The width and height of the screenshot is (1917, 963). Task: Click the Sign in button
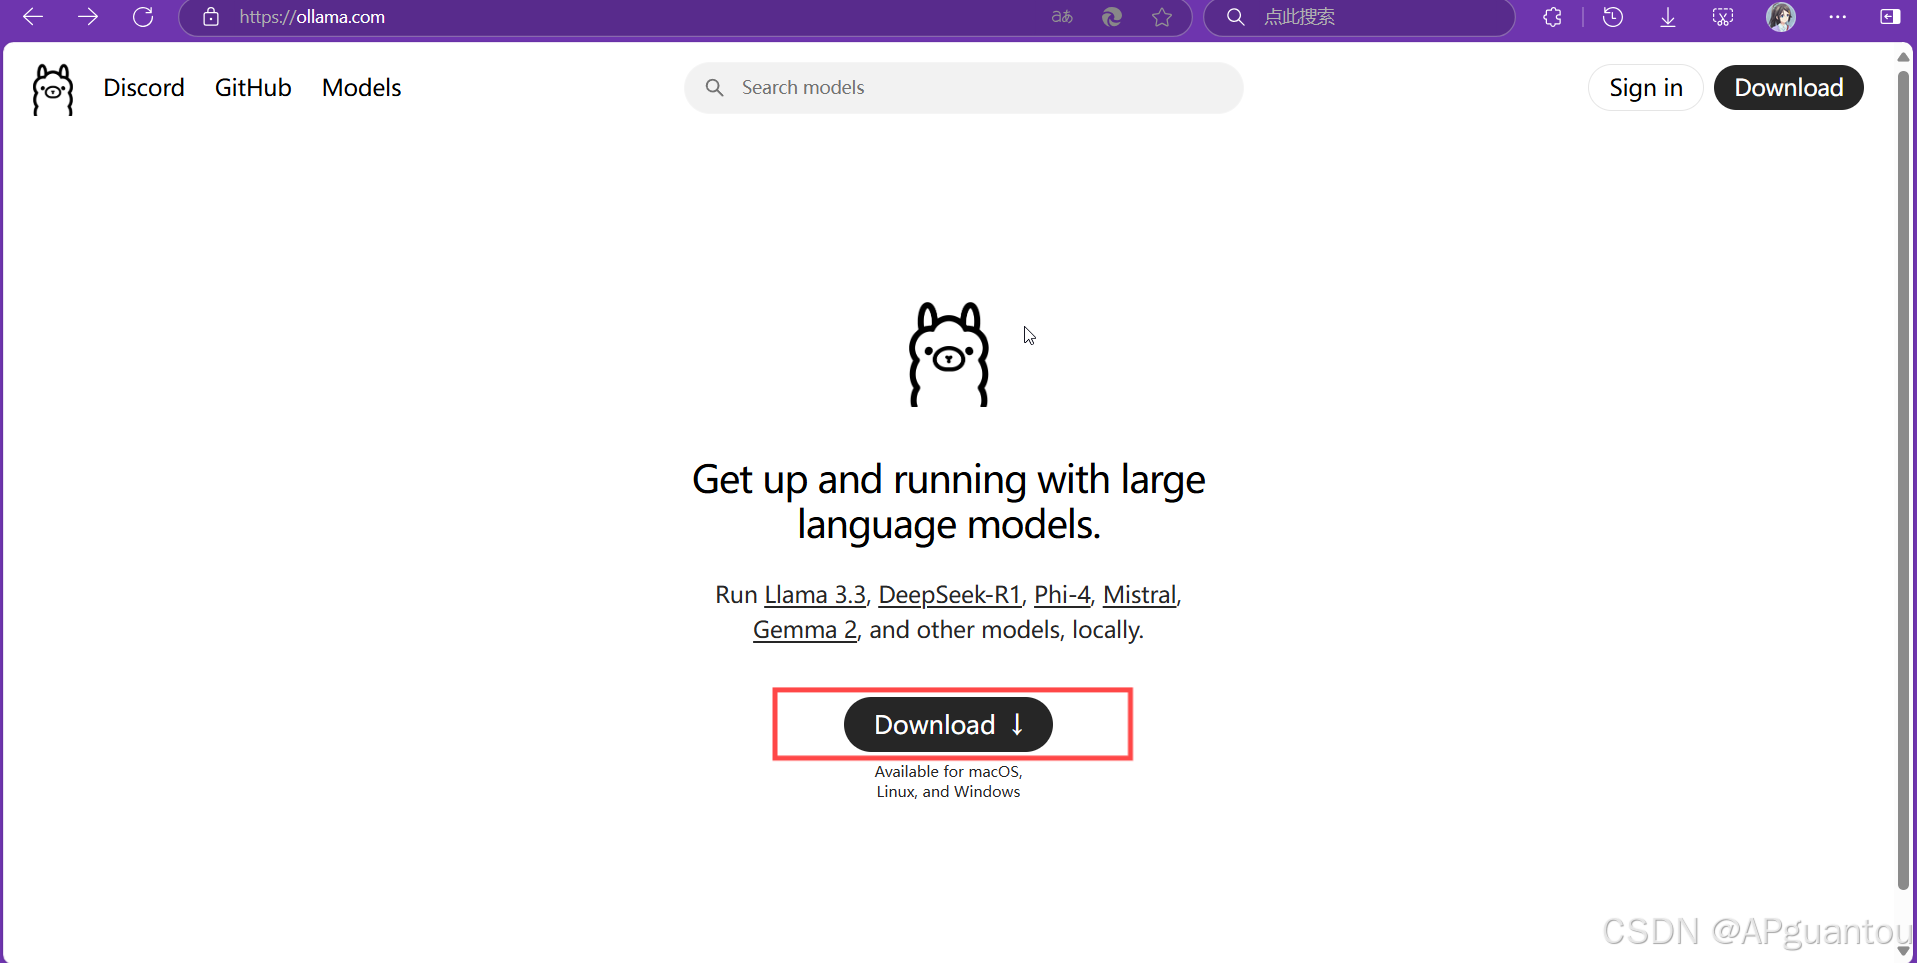[x=1646, y=88]
